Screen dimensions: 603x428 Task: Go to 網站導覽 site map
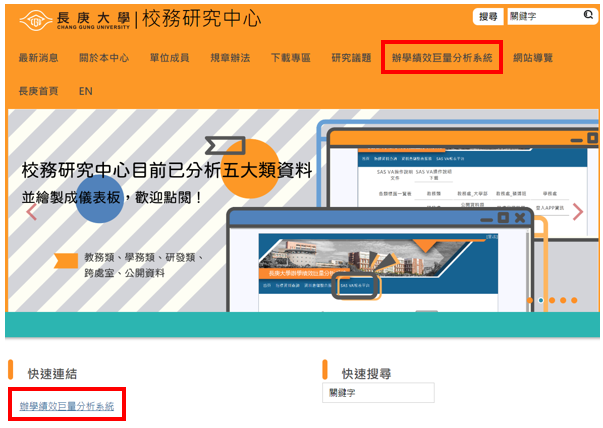532,58
